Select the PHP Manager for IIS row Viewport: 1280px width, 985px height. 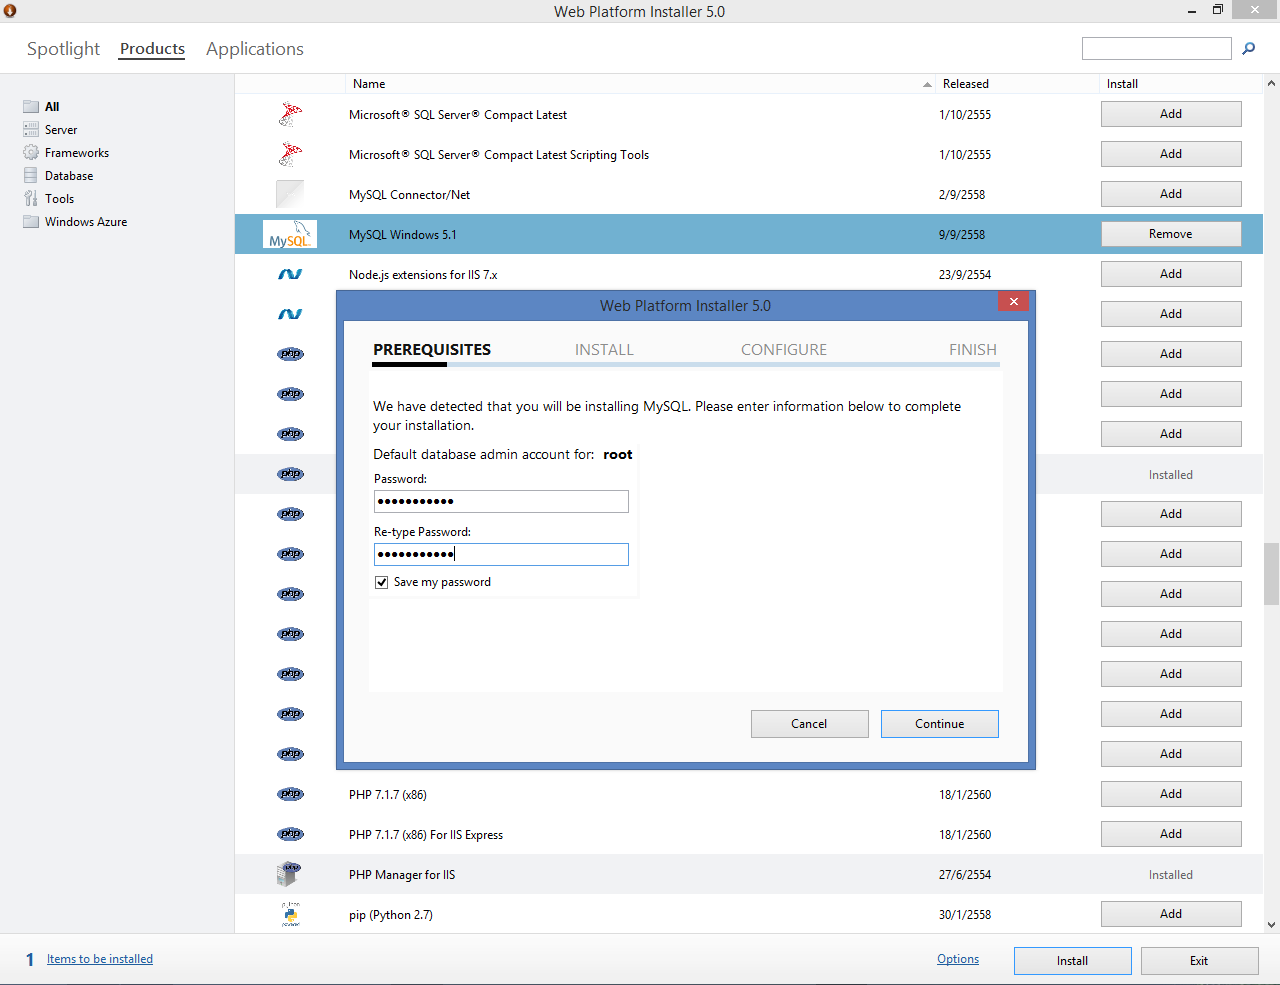coord(749,874)
